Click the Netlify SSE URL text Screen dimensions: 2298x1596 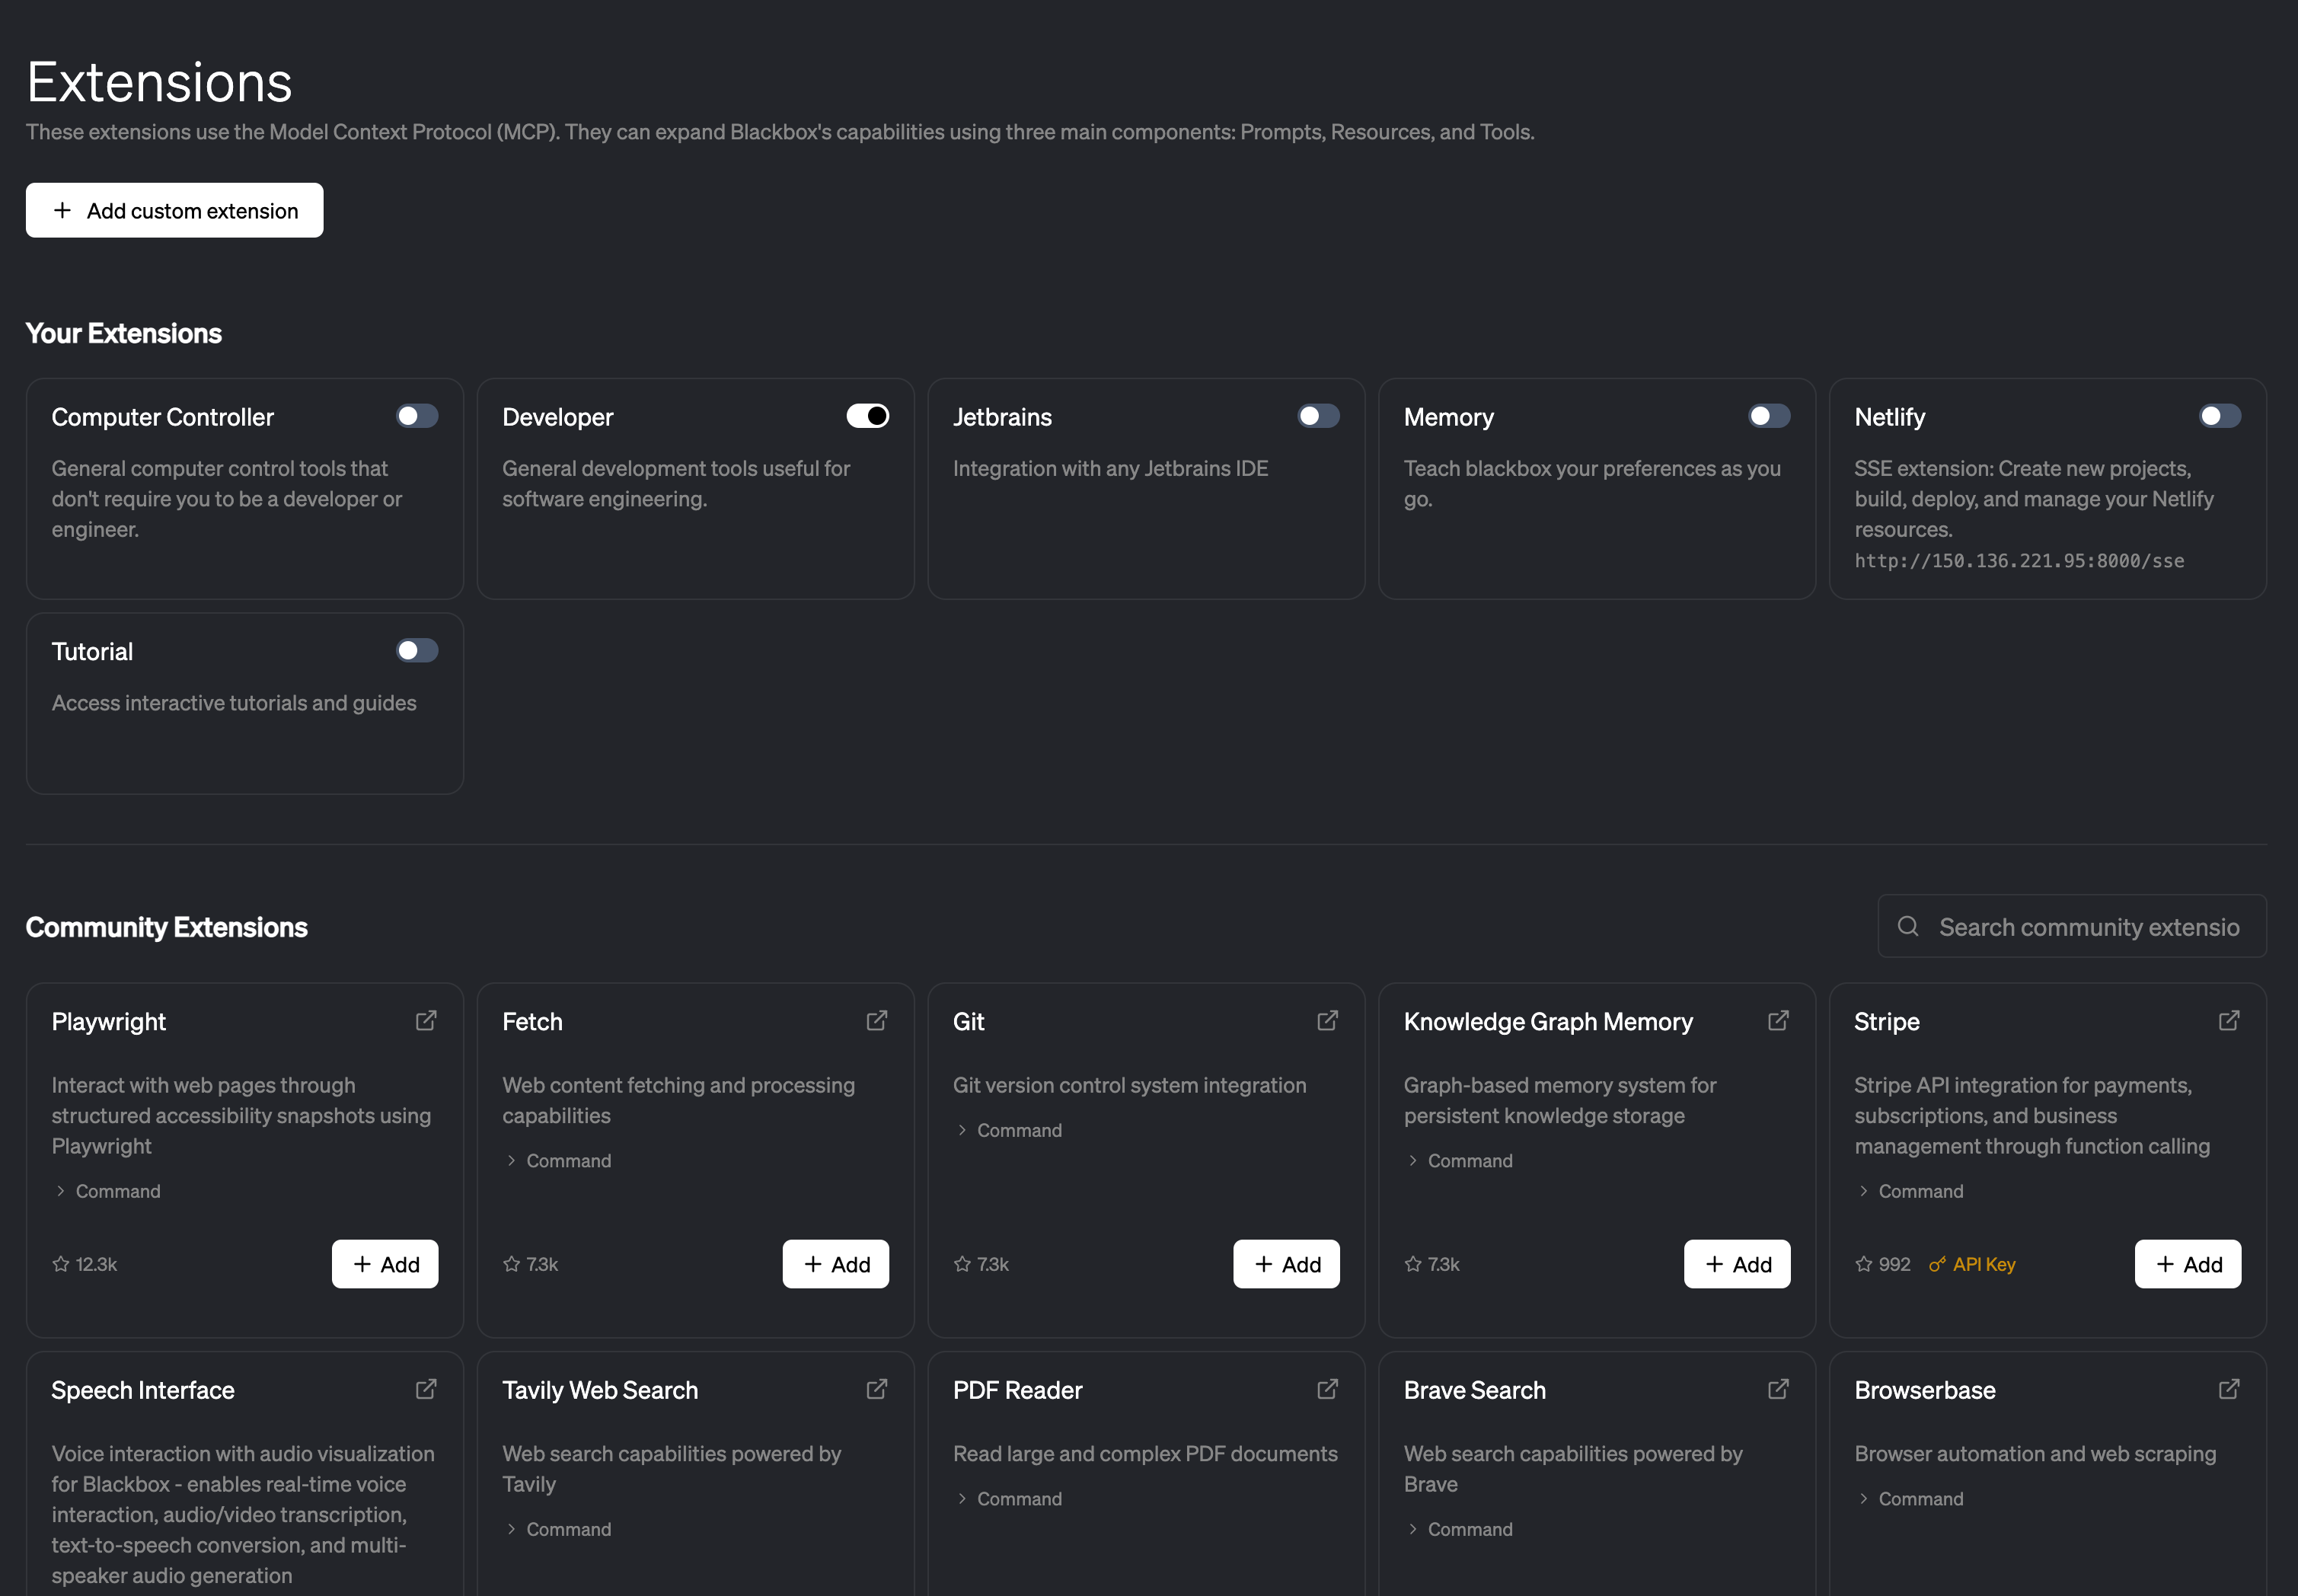pos(2019,561)
